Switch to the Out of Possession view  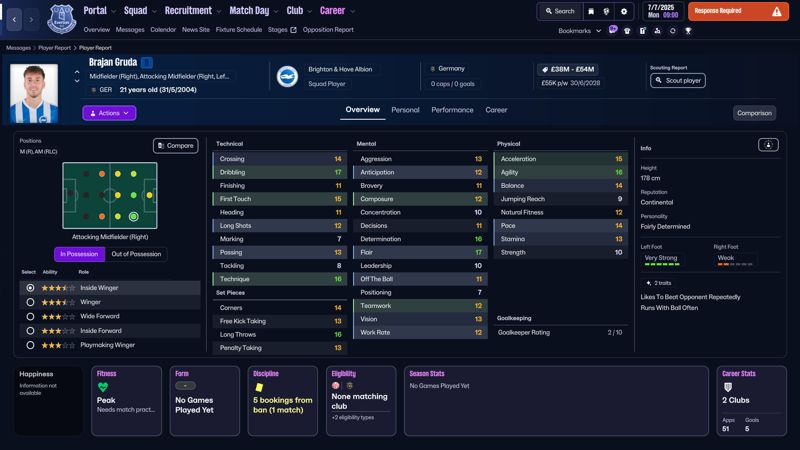point(136,254)
